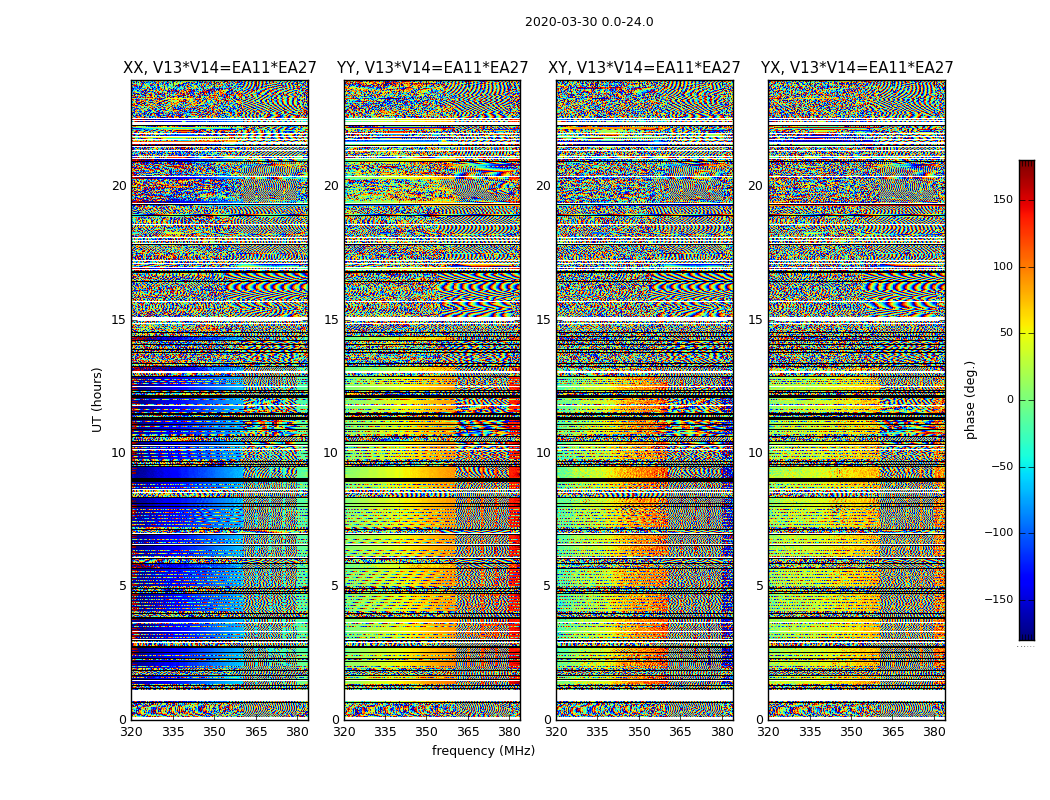This screenshot has height=800, width=1050.
Task: Click XX panel y-axis tick 5
Action: [x=123, y=586]
